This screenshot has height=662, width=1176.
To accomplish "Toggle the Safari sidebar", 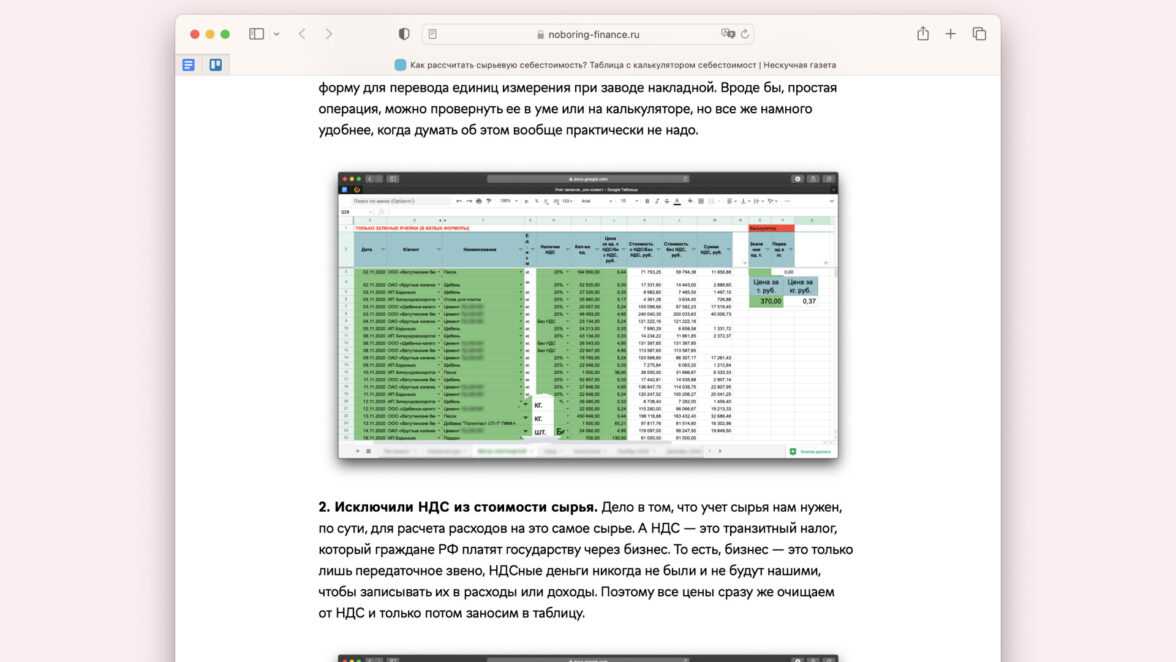I will coord(256,34).
